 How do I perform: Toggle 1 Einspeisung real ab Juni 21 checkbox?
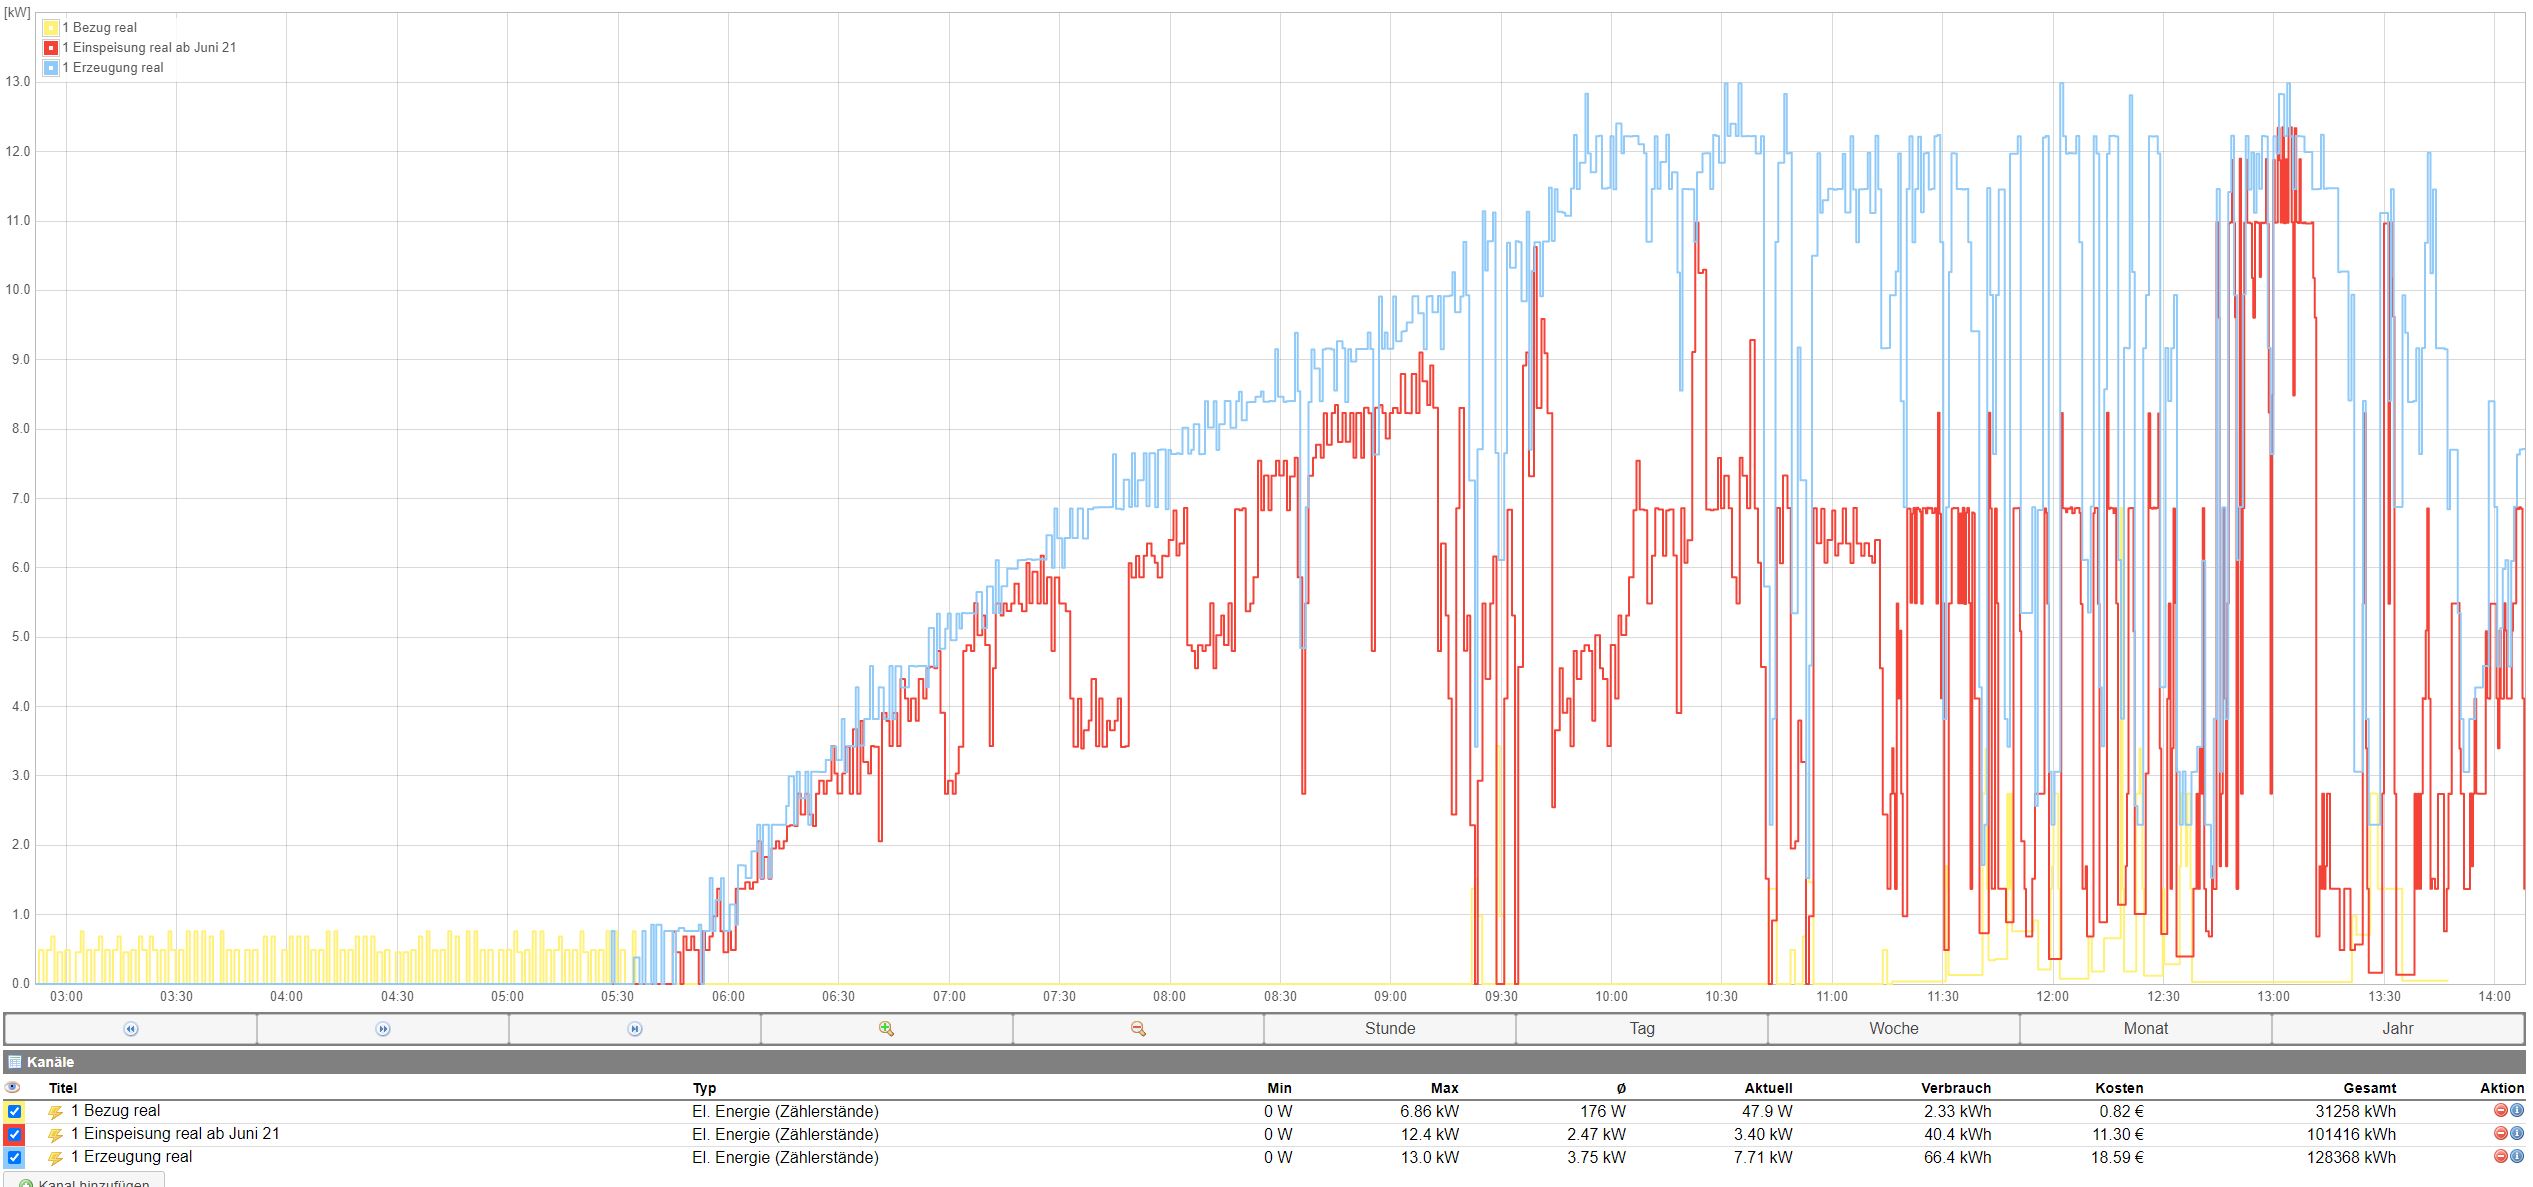click(x=14, y=1134)
